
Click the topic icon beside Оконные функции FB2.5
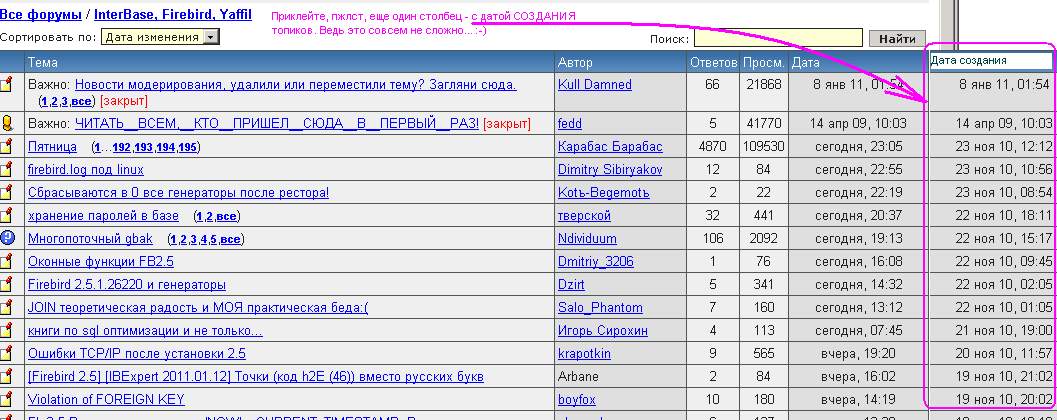pos(7,262)
